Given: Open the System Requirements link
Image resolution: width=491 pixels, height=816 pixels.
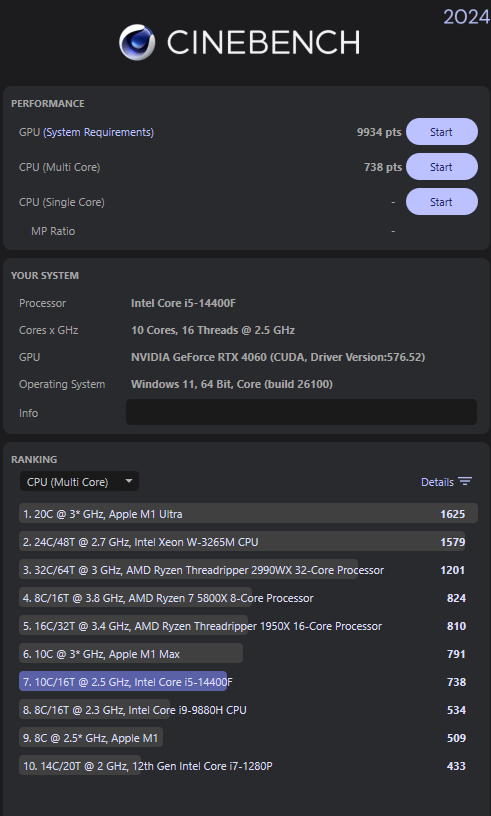Looking at the screenshot, I should (x=98, y=132).
